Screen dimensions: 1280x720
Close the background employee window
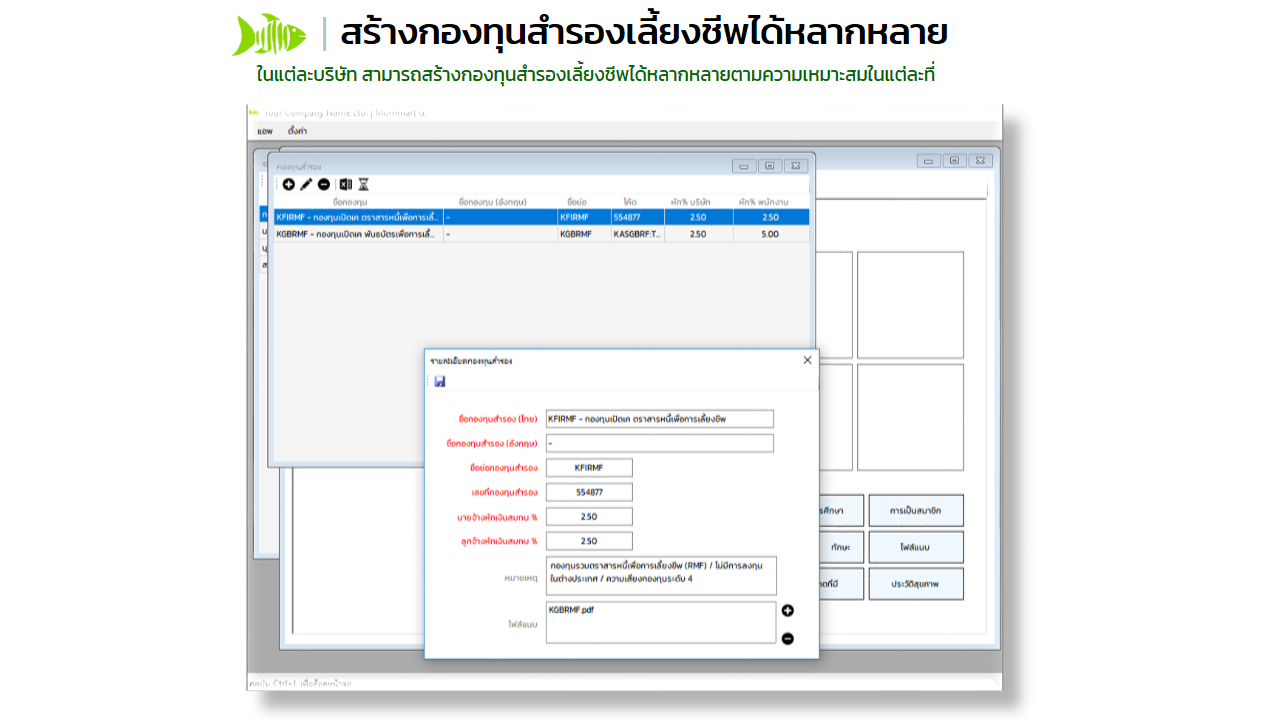(x=982, y=160)
